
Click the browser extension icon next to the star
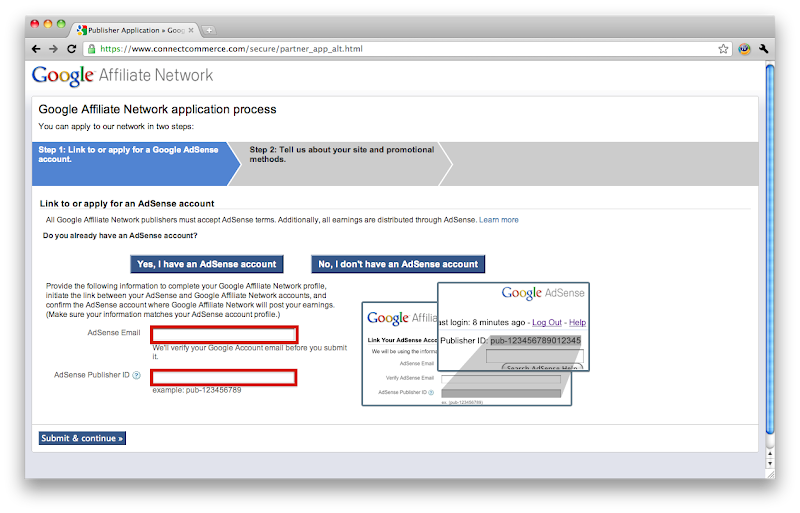(744, 49)
